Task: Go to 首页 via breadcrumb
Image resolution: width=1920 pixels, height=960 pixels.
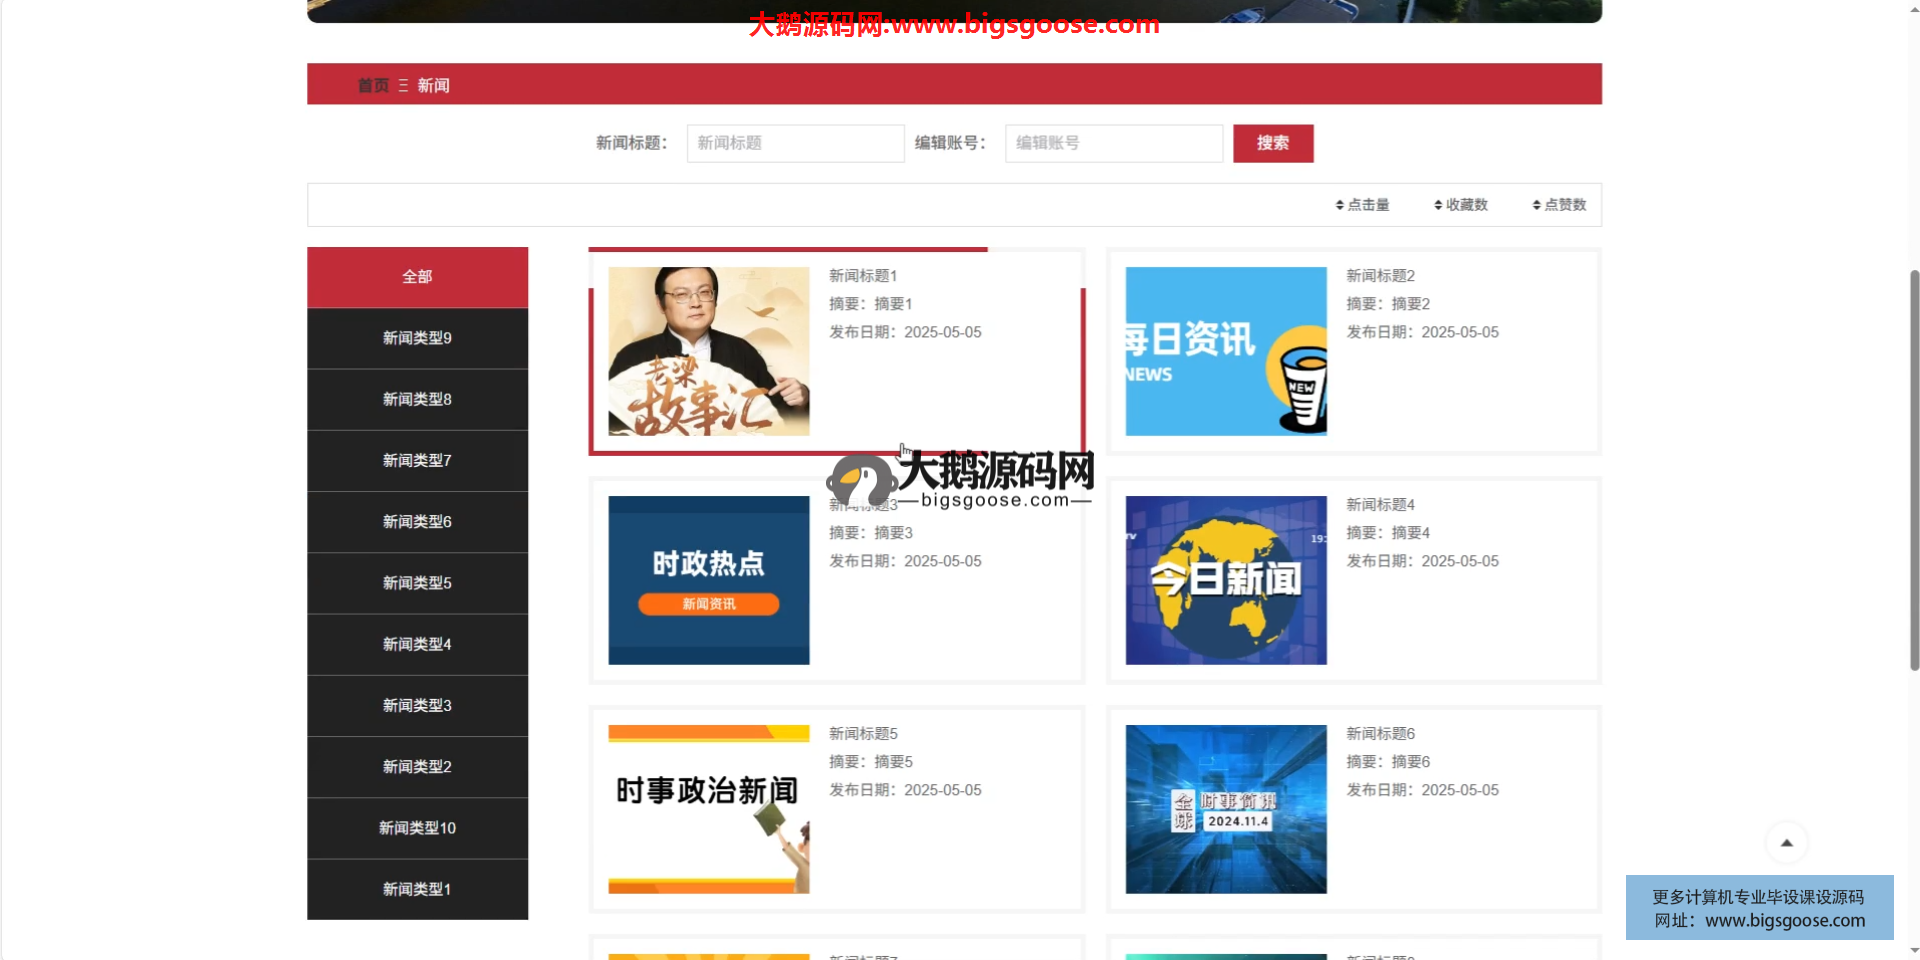Action: click(x=373, y=86)
